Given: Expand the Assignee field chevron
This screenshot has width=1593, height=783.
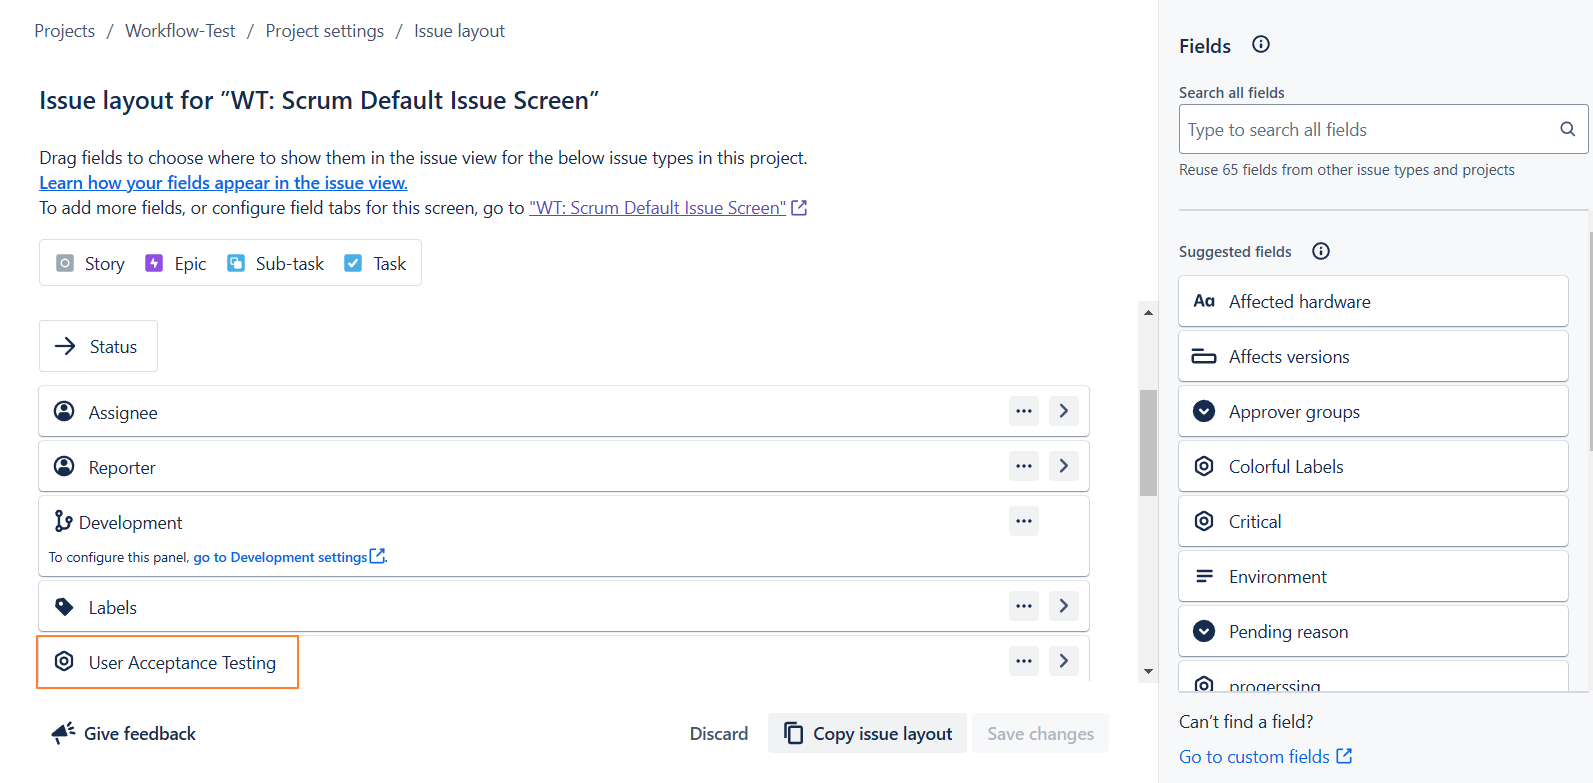Looking at the screenshot, I should [x=1063, y=411].
